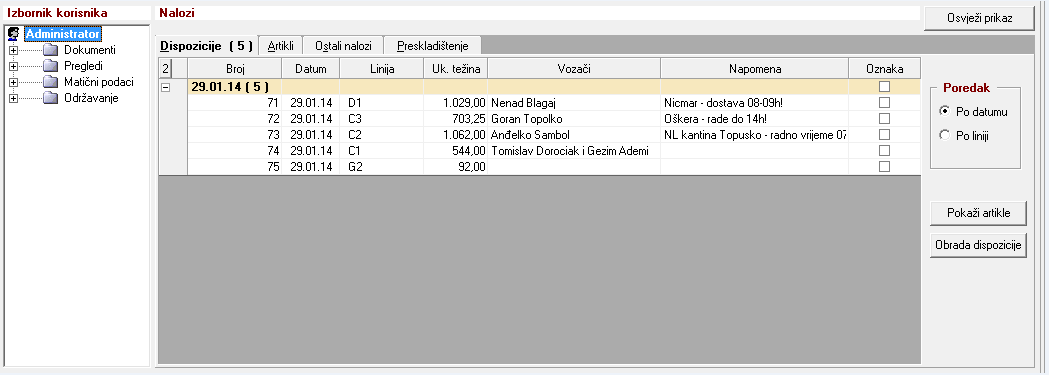1049x375 pixels.
Task: Click the Obrada dispozicije button
Action: coord(977,245)
